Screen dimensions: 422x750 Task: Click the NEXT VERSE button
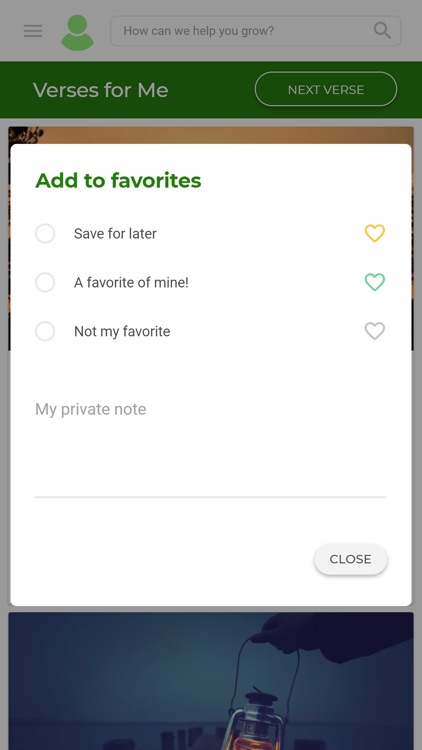tap(326, 89)
